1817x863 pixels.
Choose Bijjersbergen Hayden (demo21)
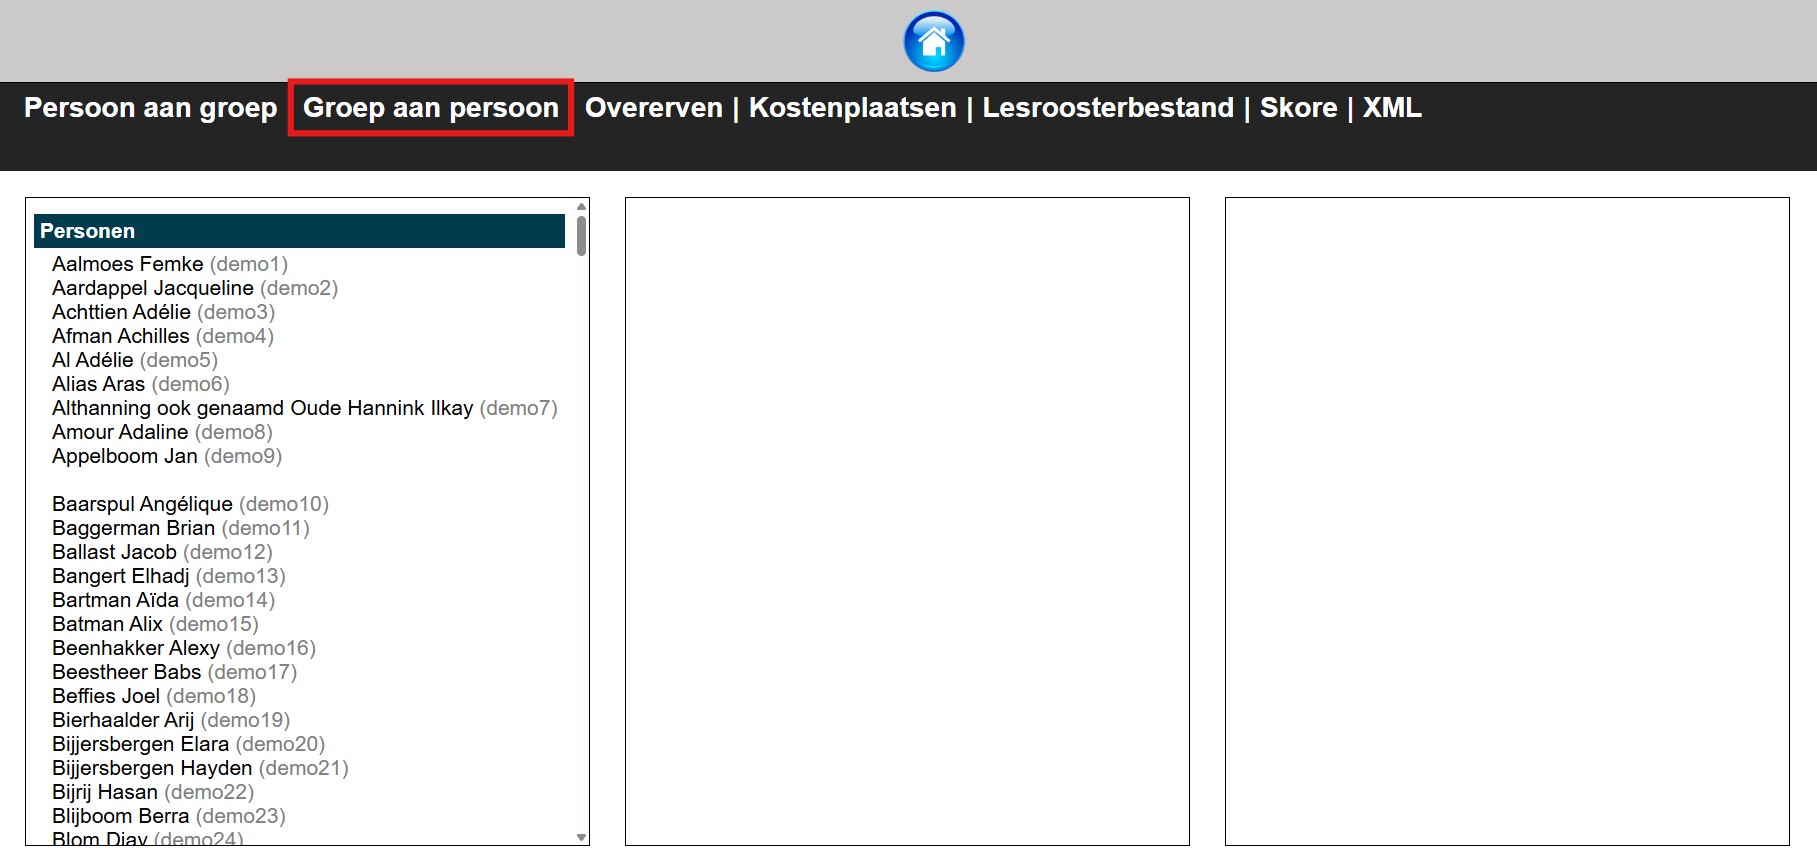200,768
